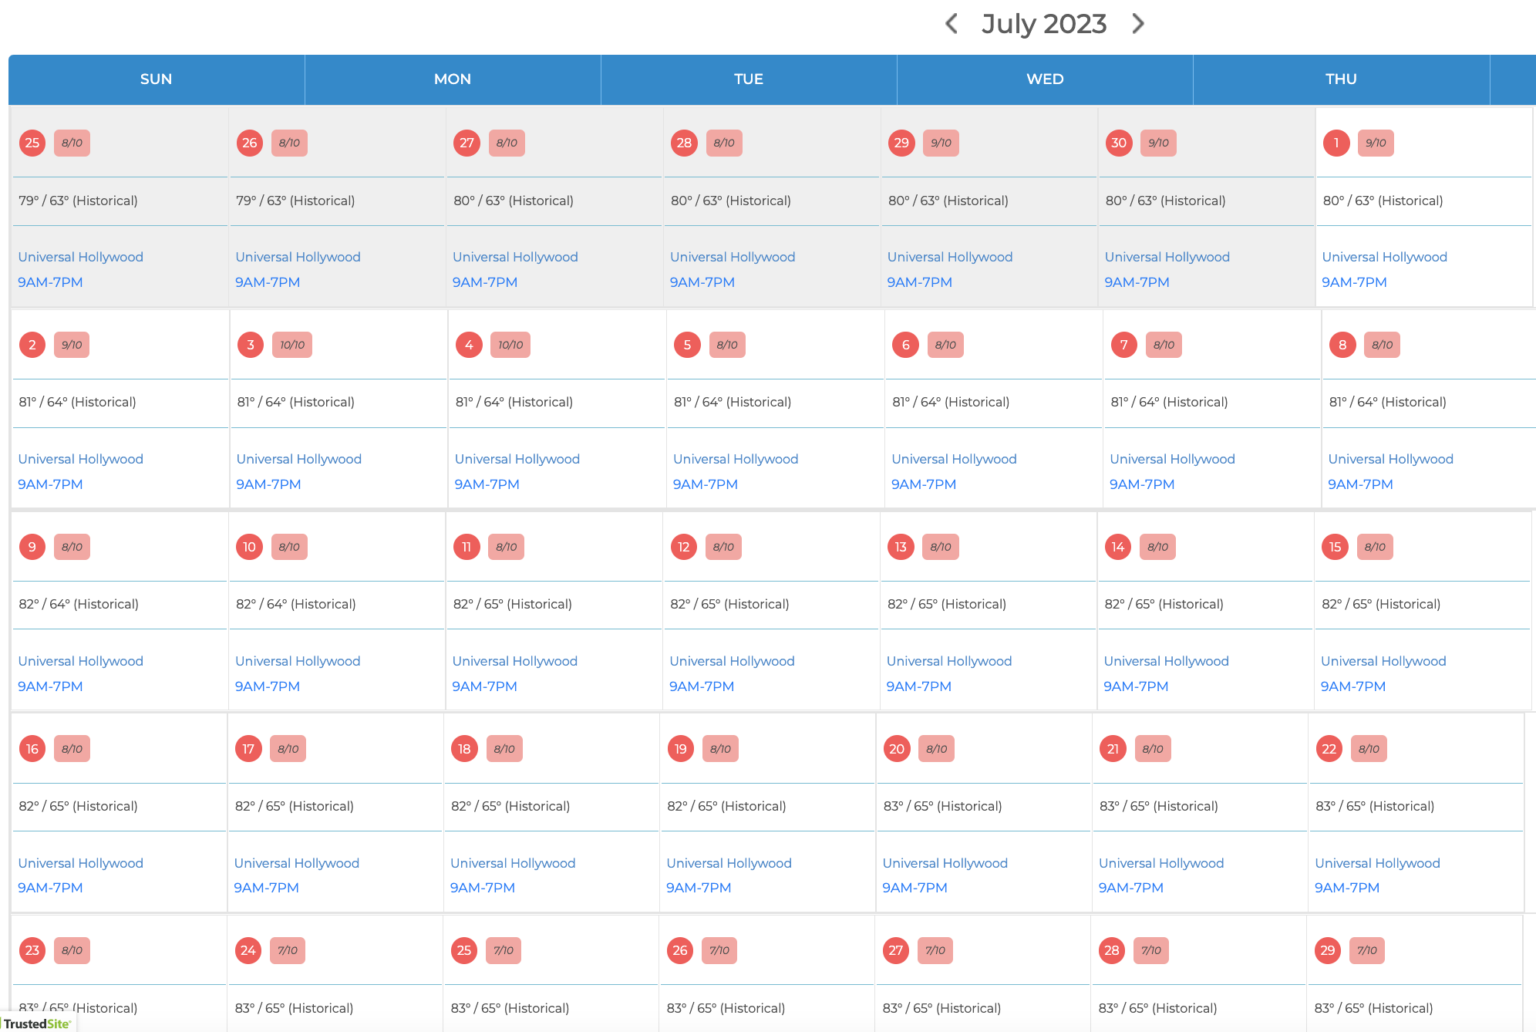Select the MON column header
The image size is (1536, 1032).
tap(452, 79)
